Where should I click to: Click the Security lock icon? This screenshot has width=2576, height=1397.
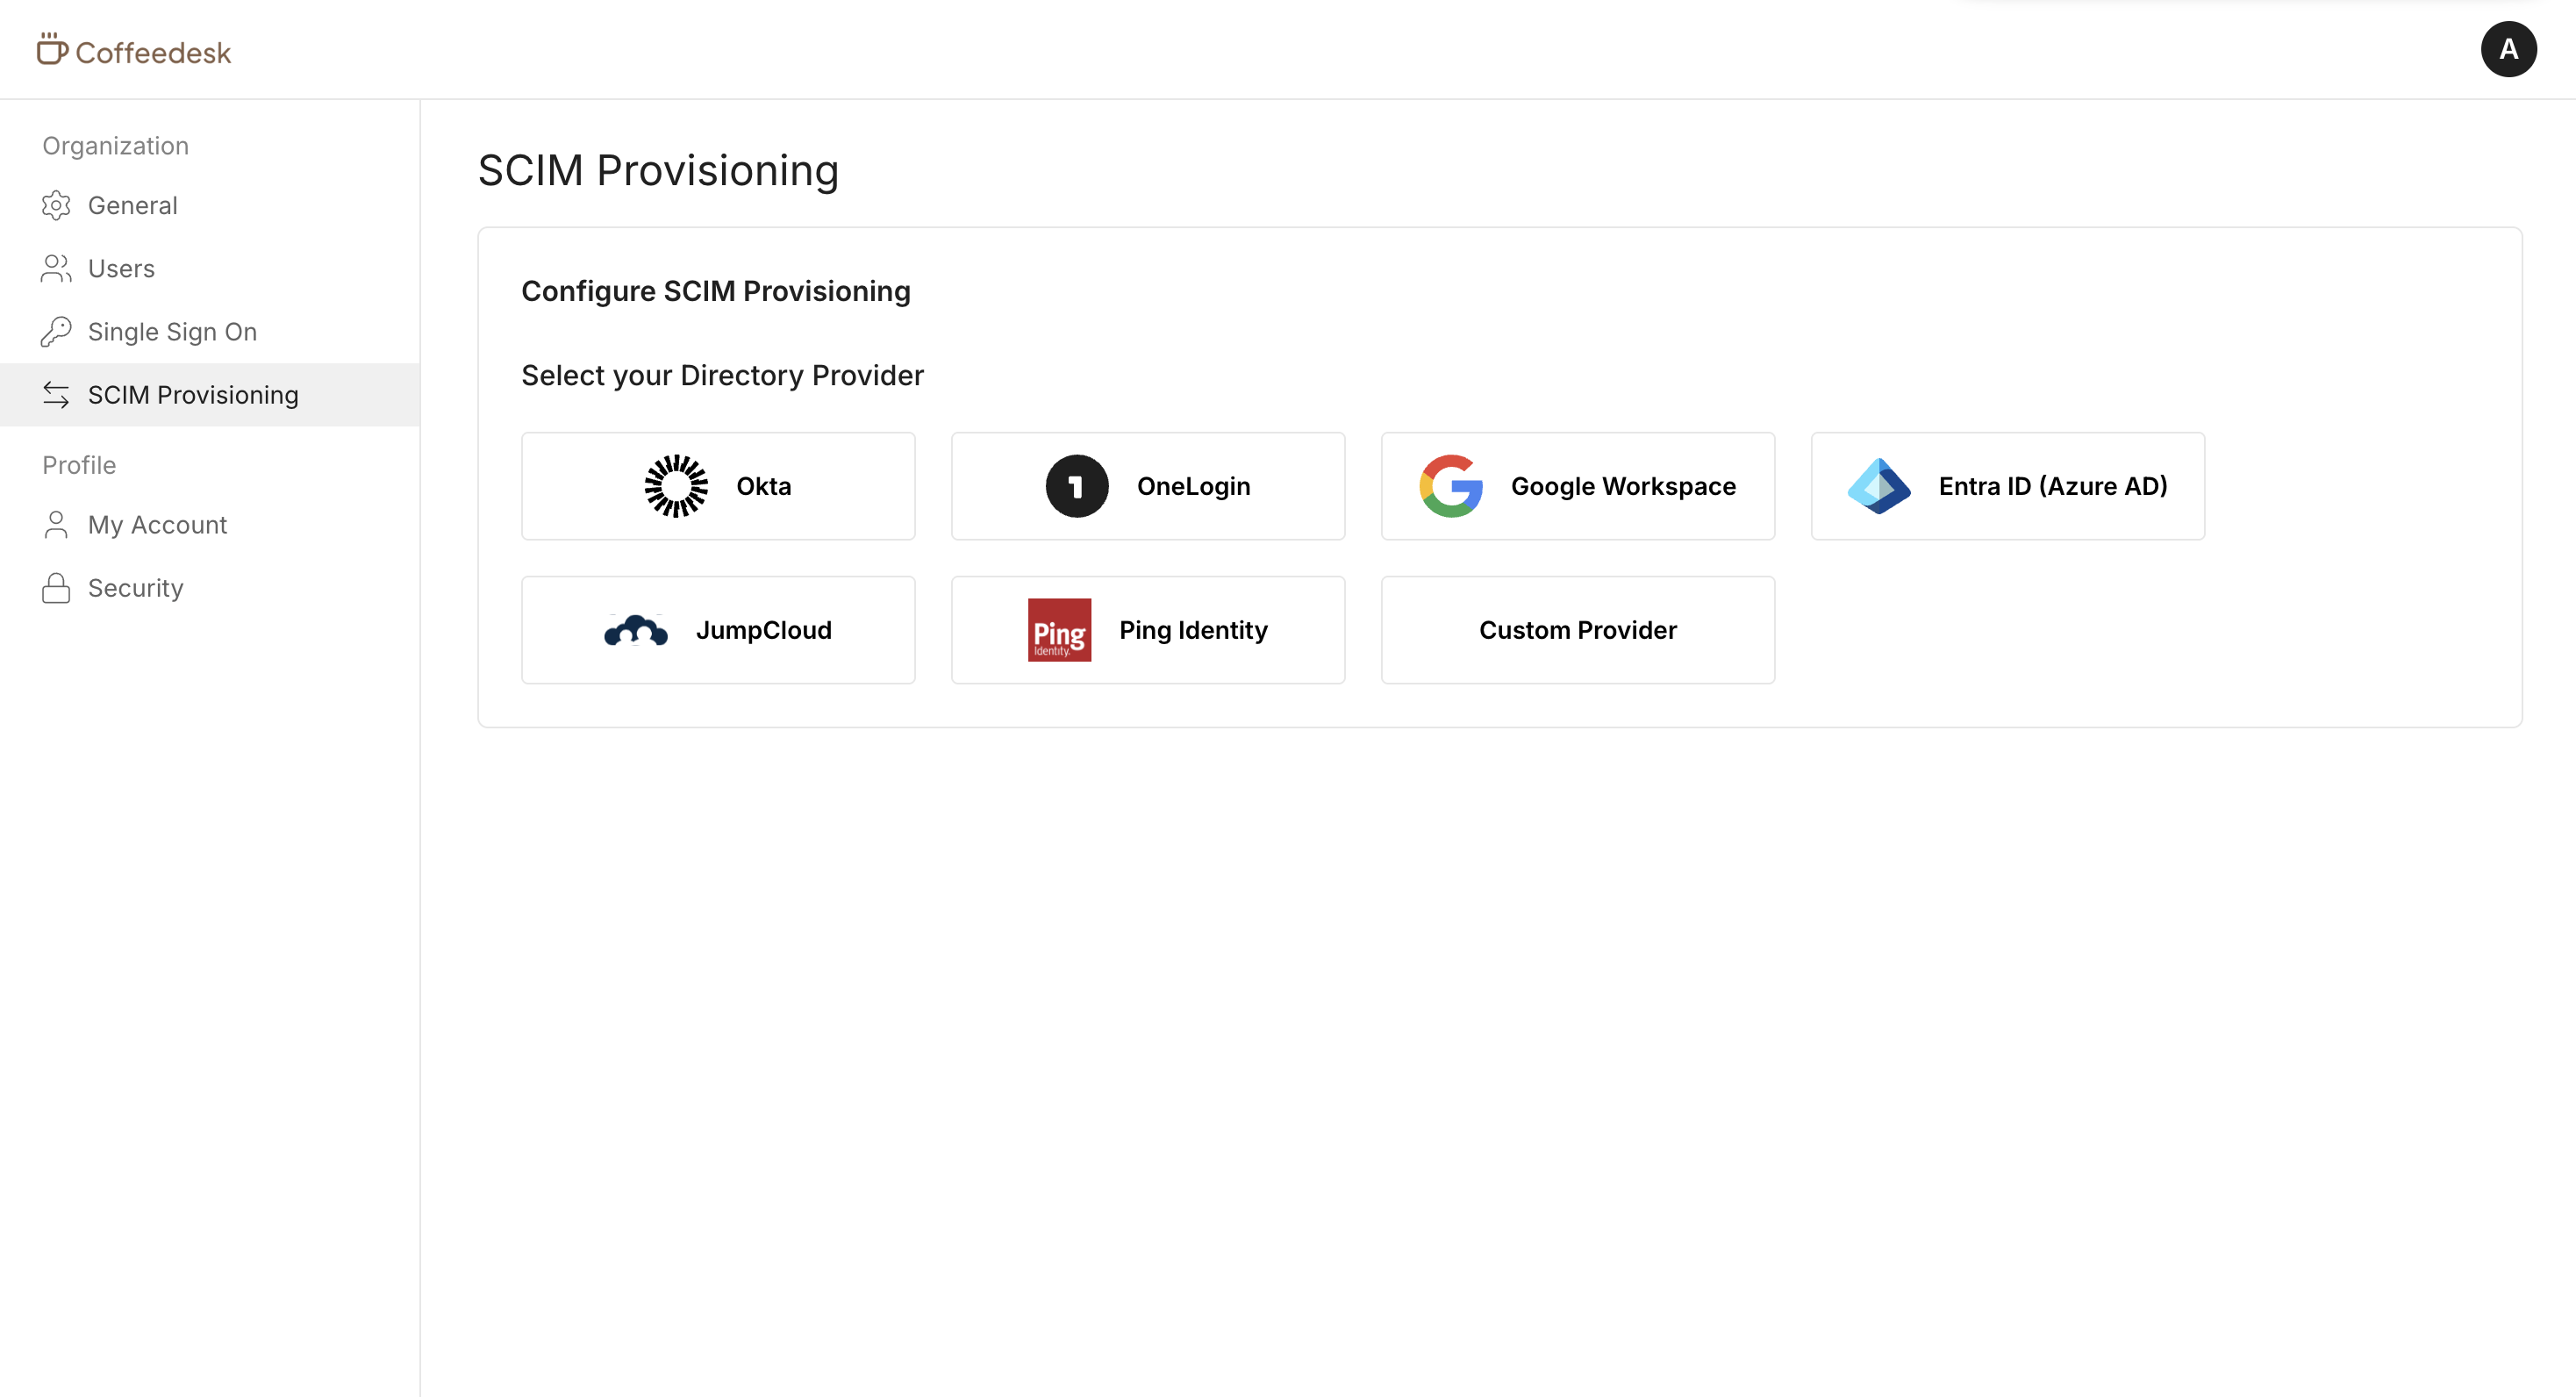[56, 588]
